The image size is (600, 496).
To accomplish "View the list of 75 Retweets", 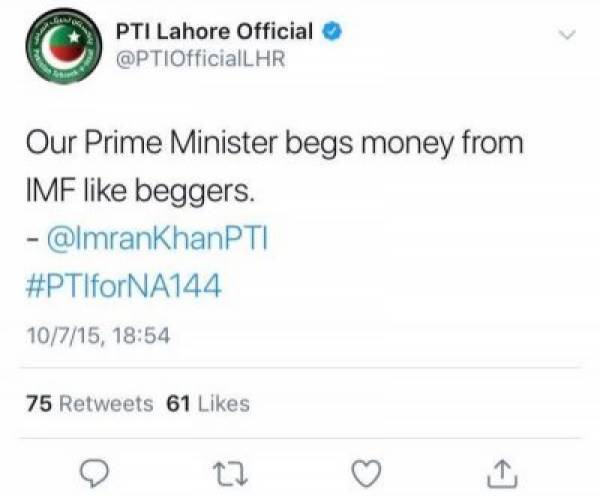I will pos(90,404).
